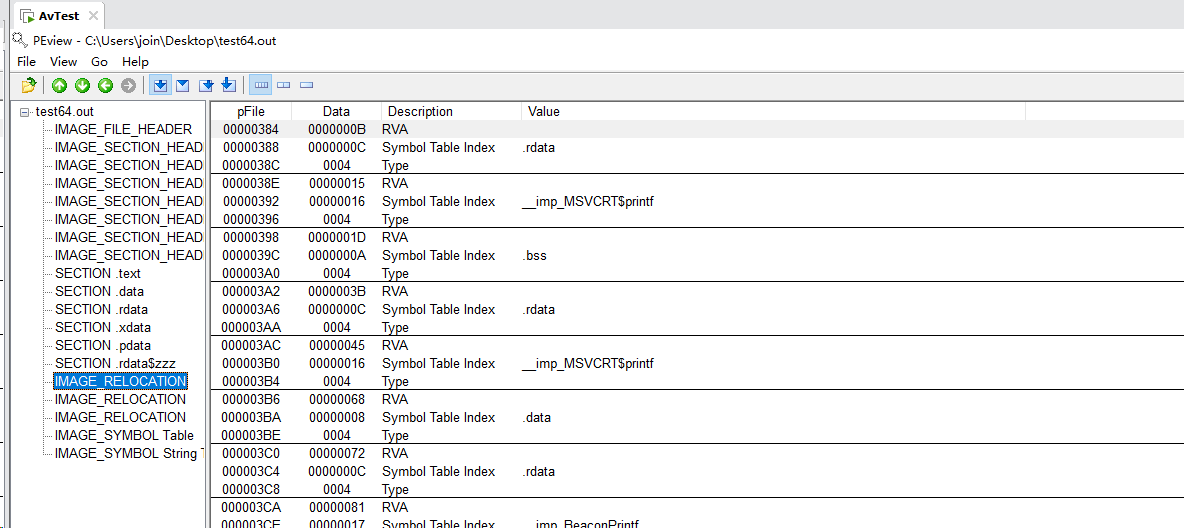Click the Data cell 0000000B

pyautogui.click(x=336, y=129)
